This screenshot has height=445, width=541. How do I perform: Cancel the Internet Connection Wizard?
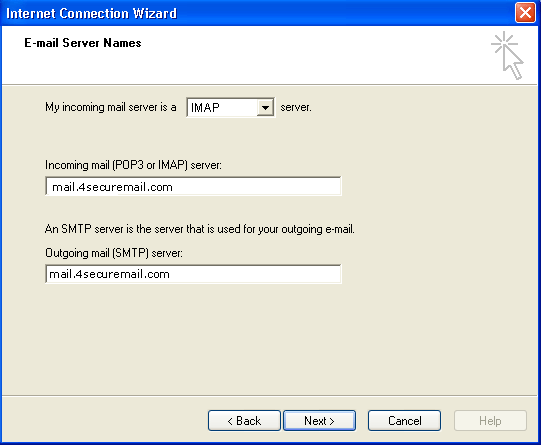click(x=404, y=421)
